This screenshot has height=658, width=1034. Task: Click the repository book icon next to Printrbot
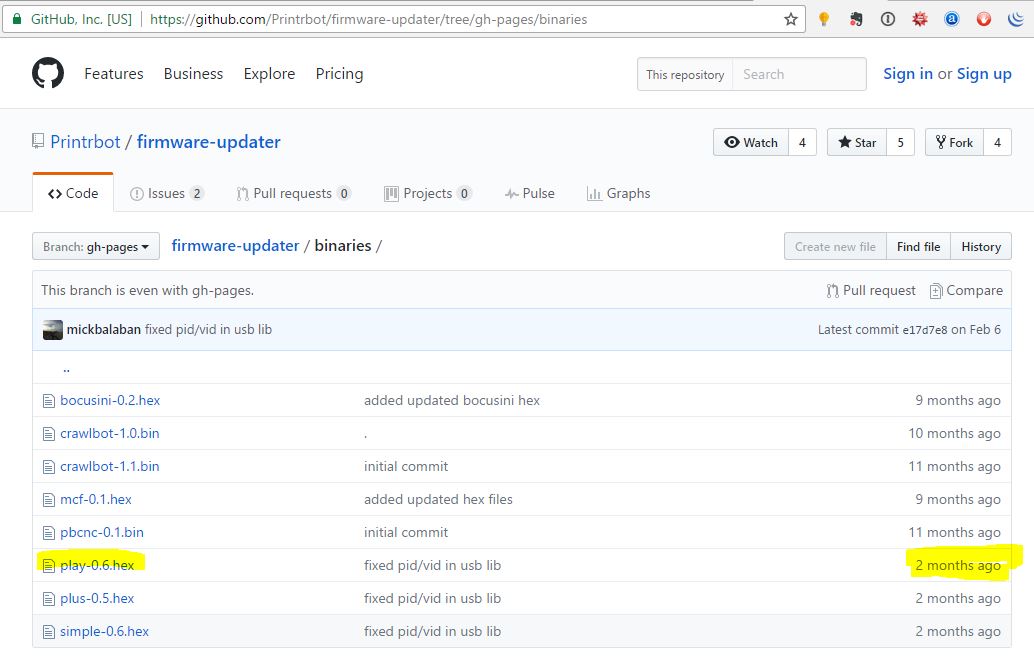point(38,141)
